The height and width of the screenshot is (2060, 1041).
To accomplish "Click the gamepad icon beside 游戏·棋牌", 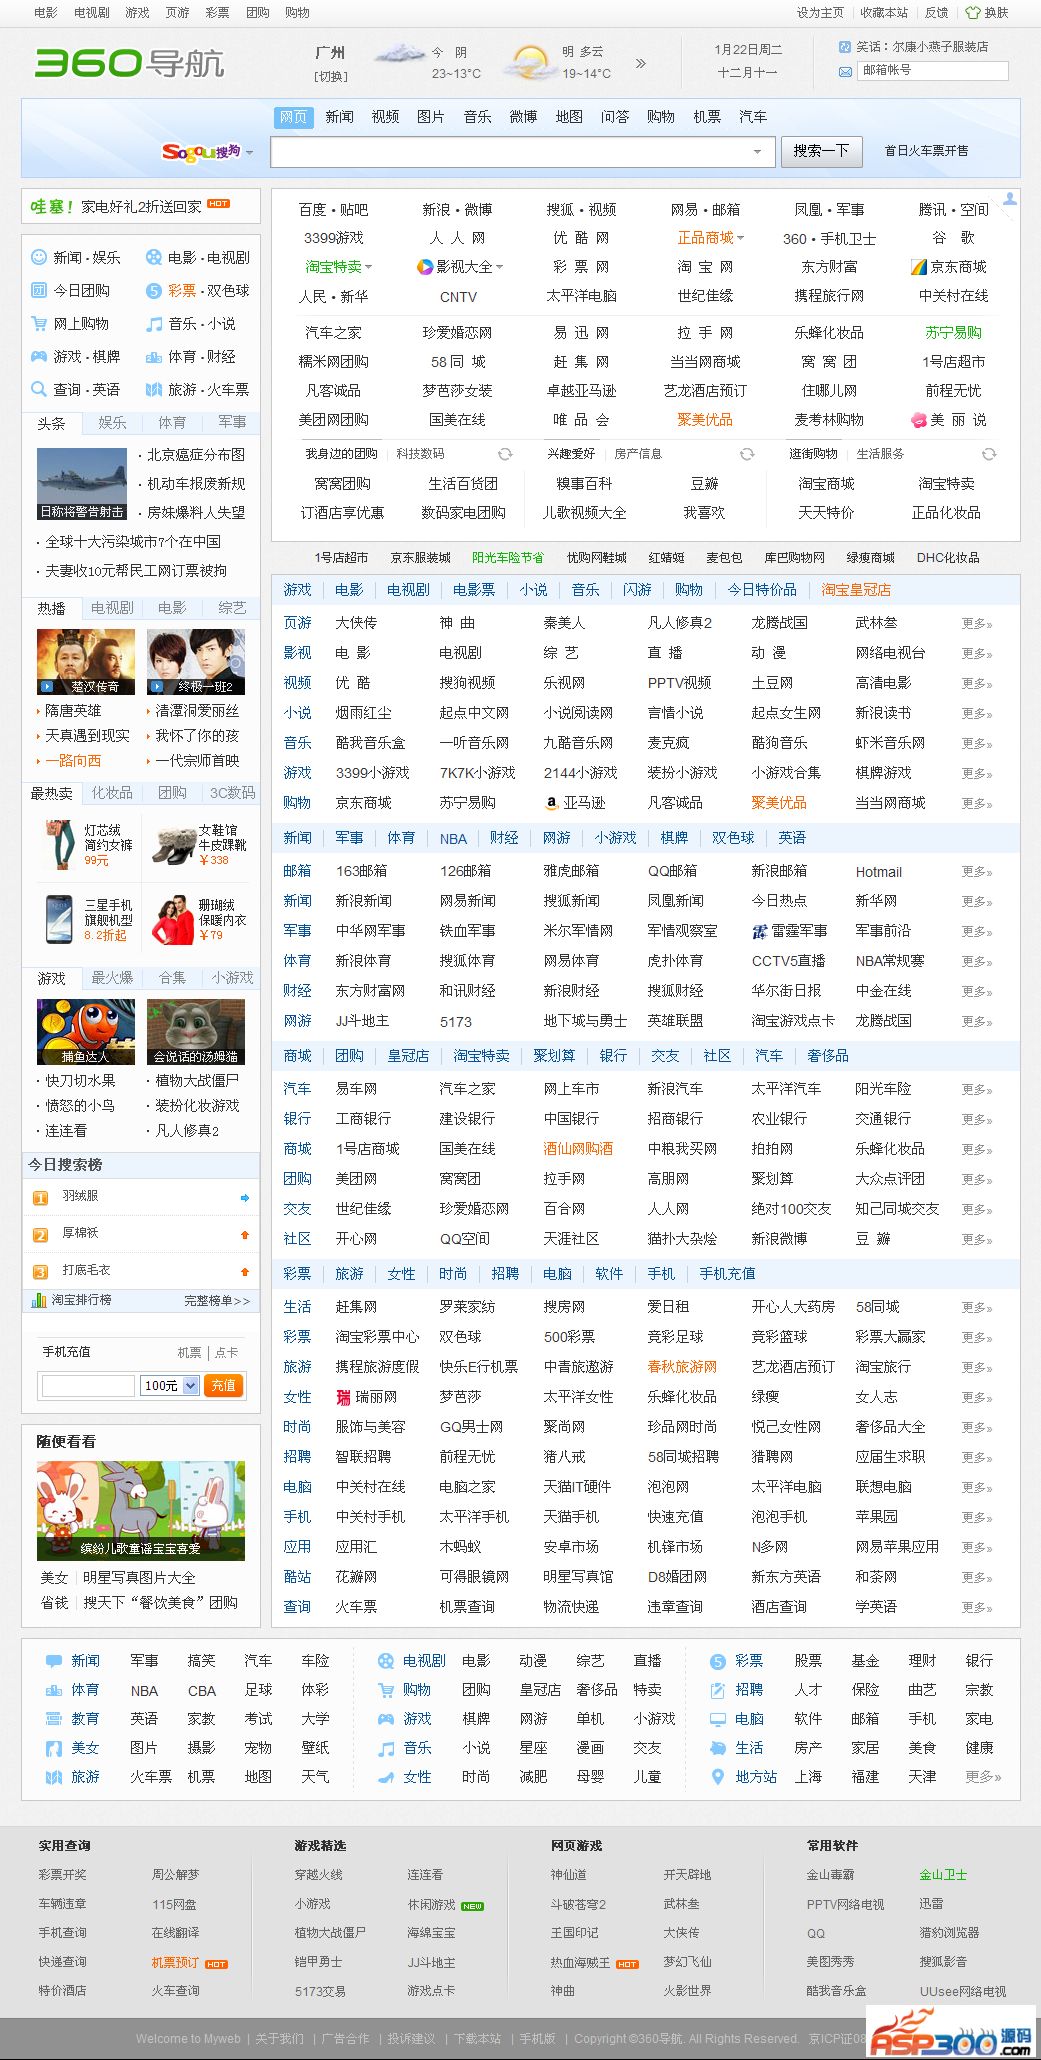I will 39,356.
